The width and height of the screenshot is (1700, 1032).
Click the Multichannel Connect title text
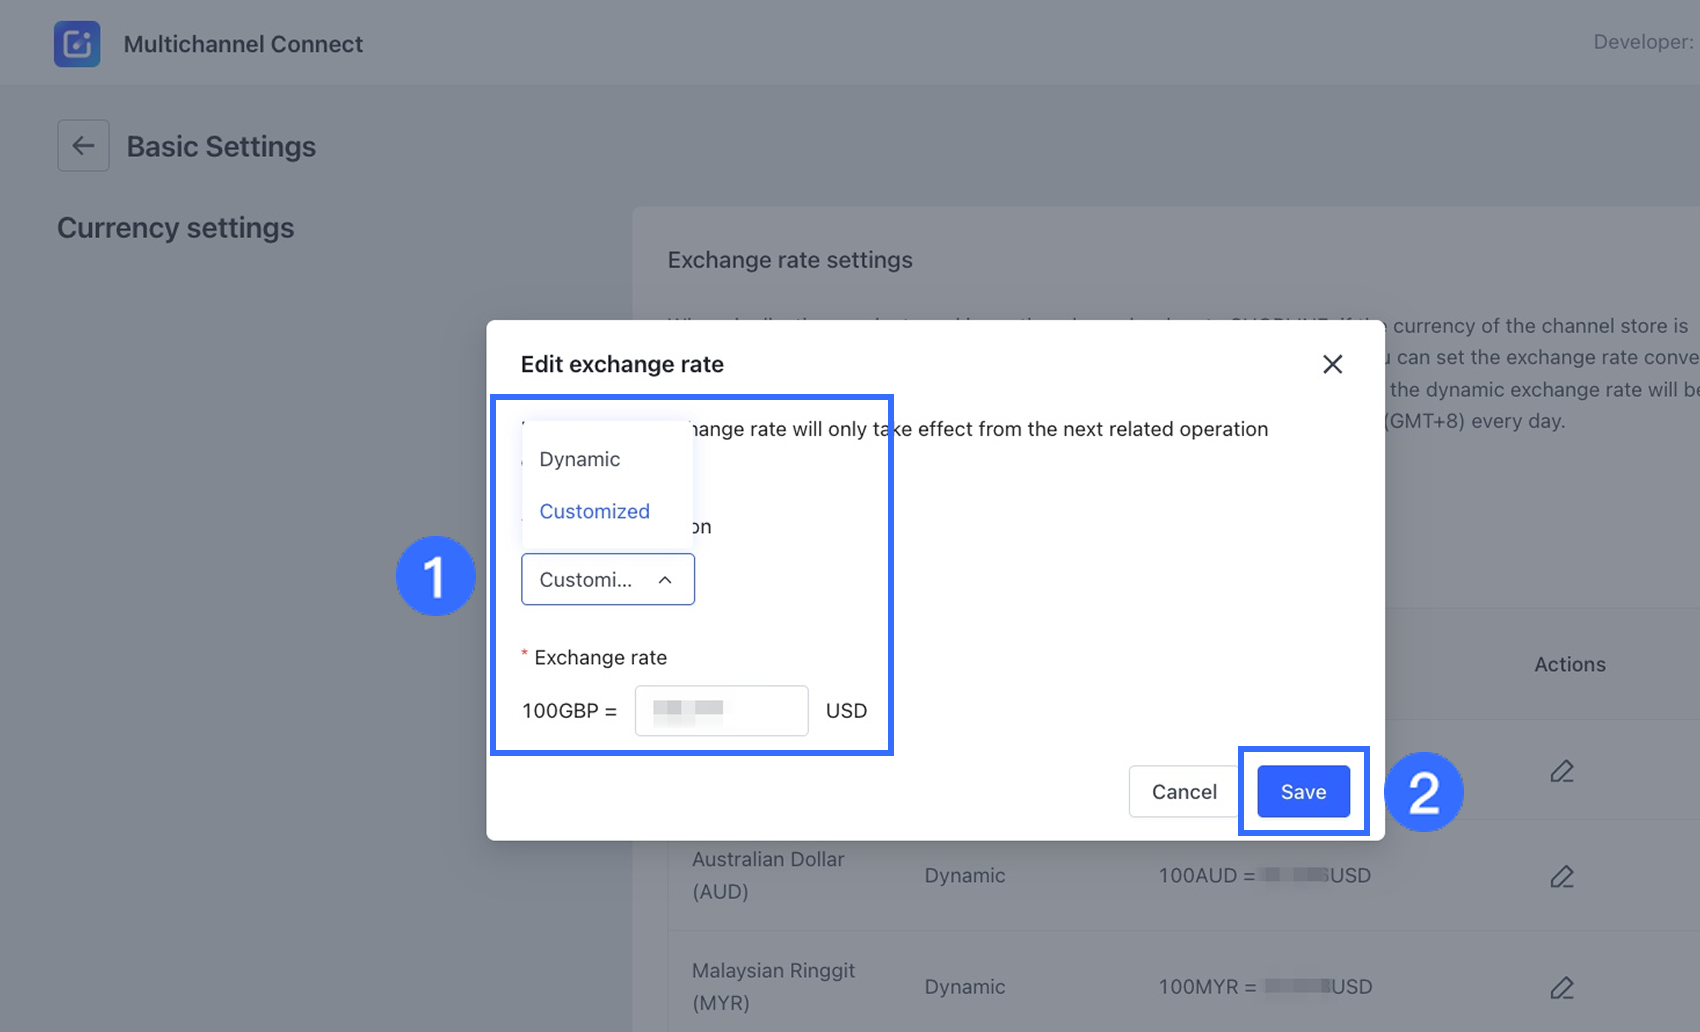243,44
